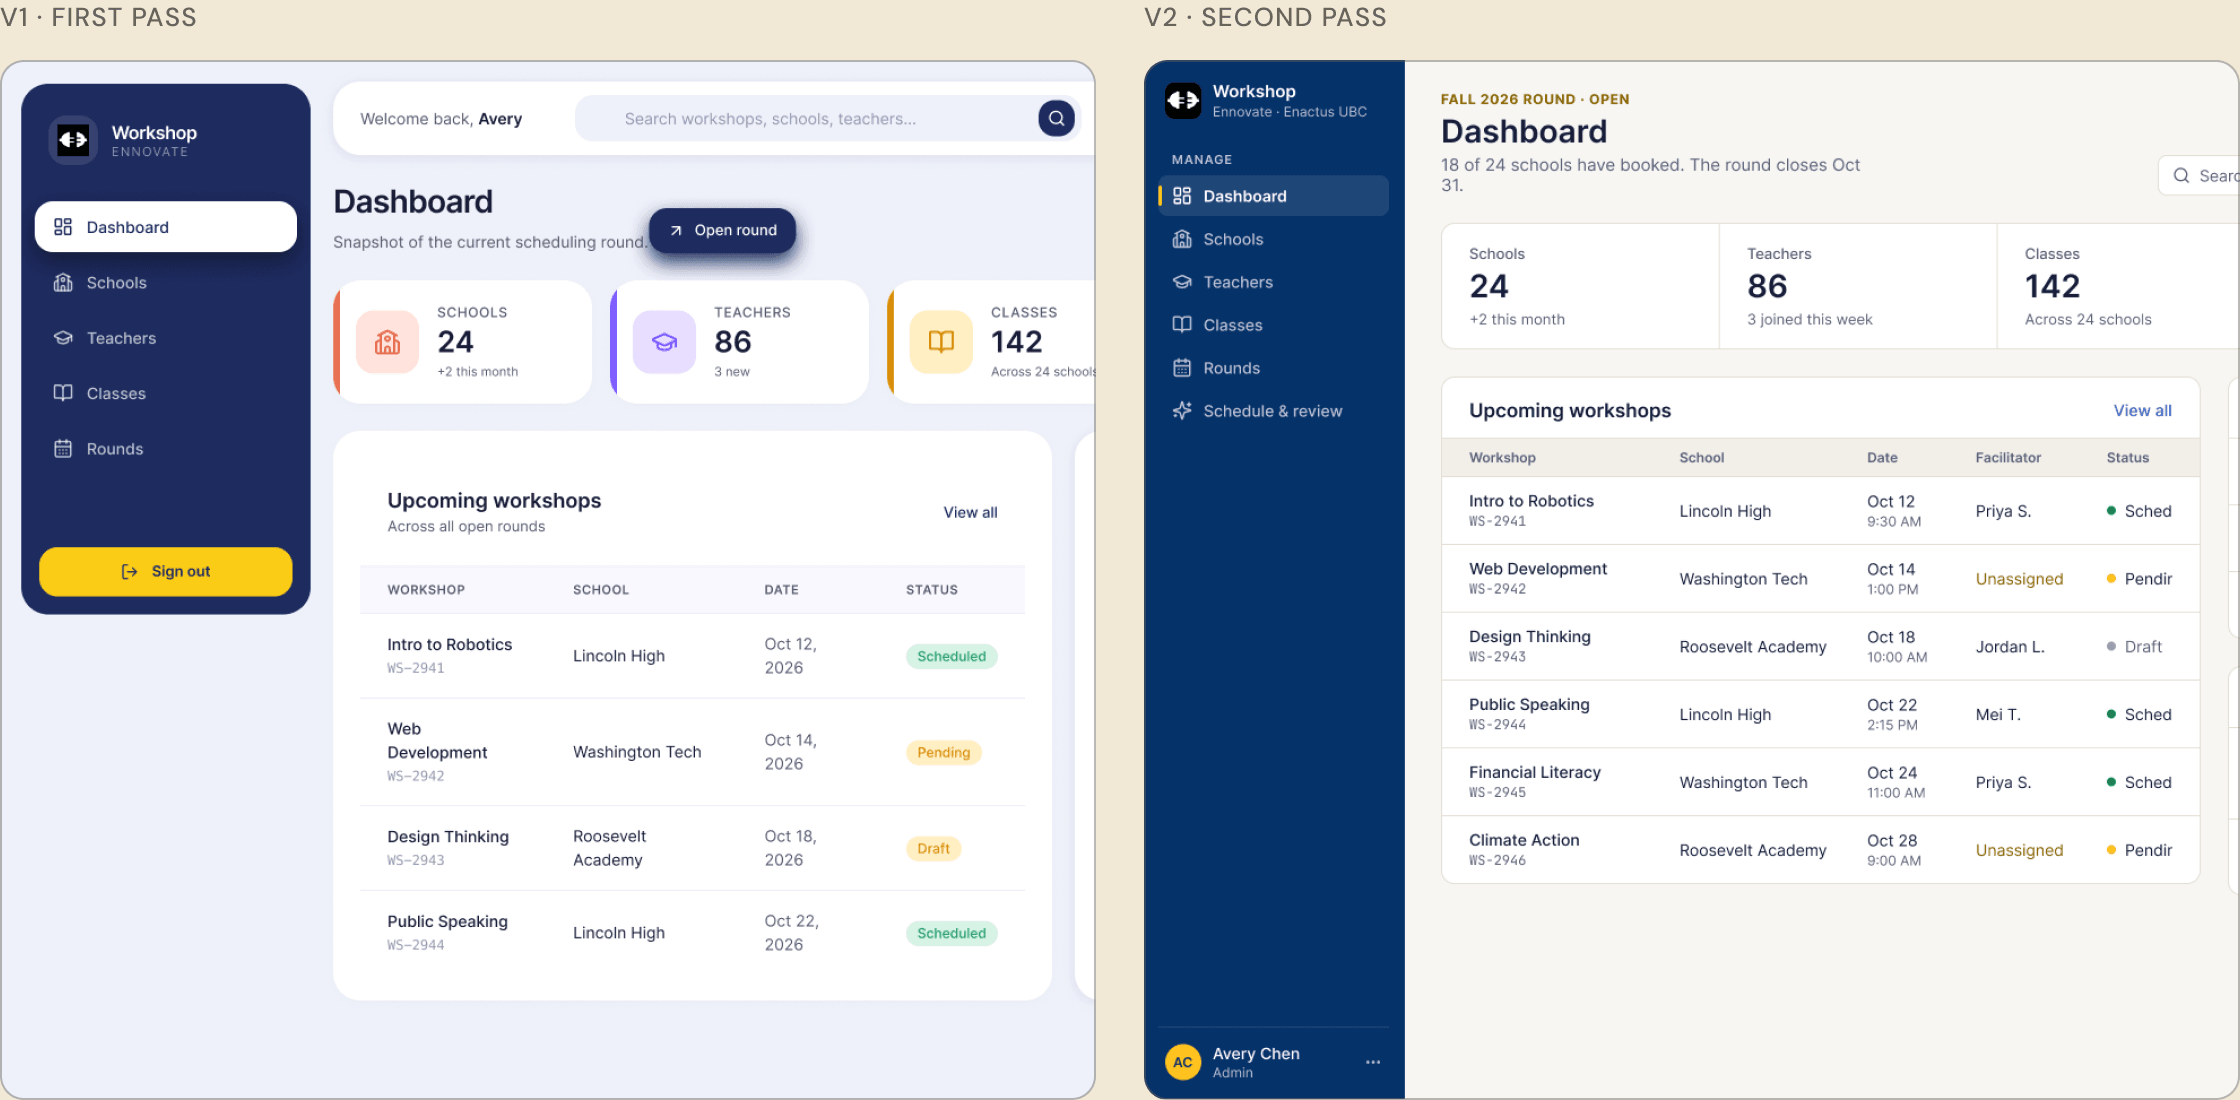Click the Schools building icon in V1 sidebar
Viewport: 2240px width, 1100px height.
[x=63, y=283]
